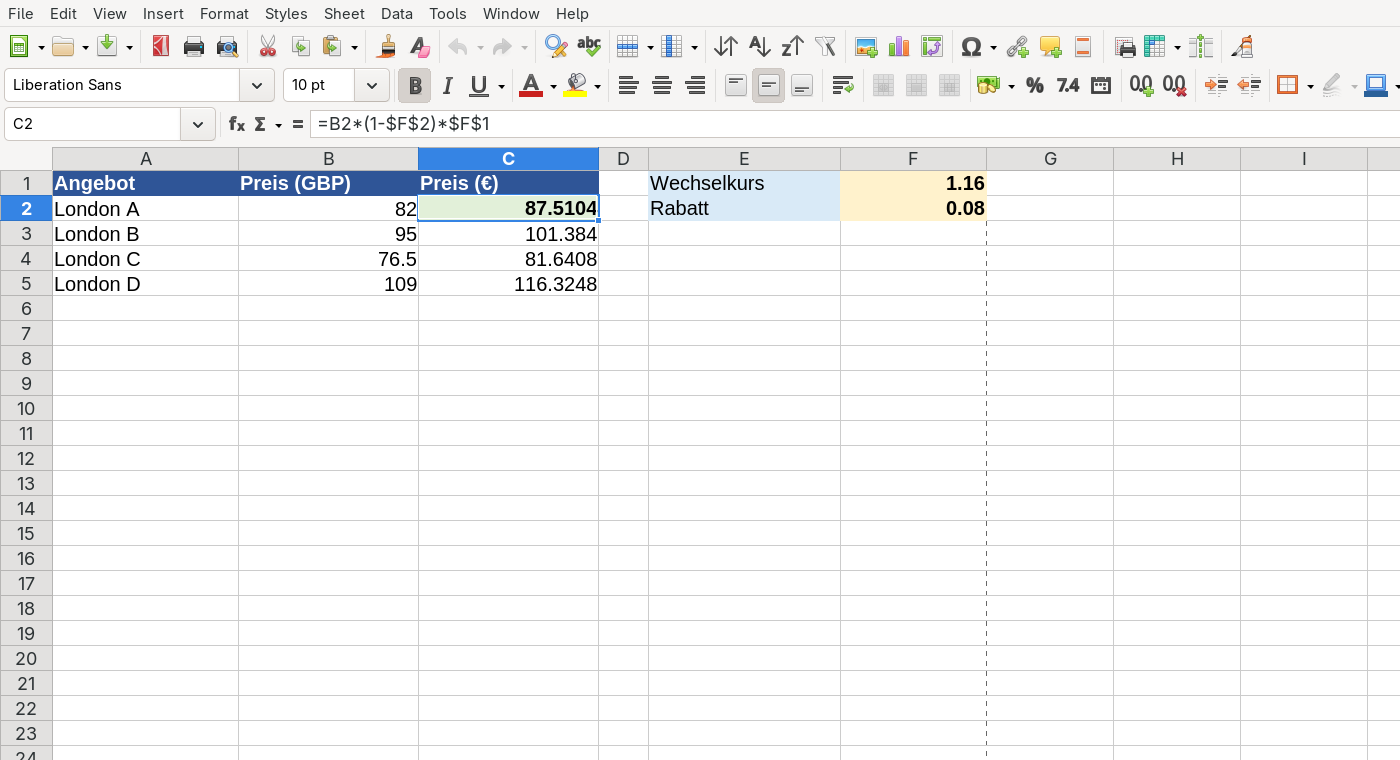Insert a comment
Image resolution: width=1400 pixels, height=760 pixels.
pyautogui.click(x=1050, y=46)
